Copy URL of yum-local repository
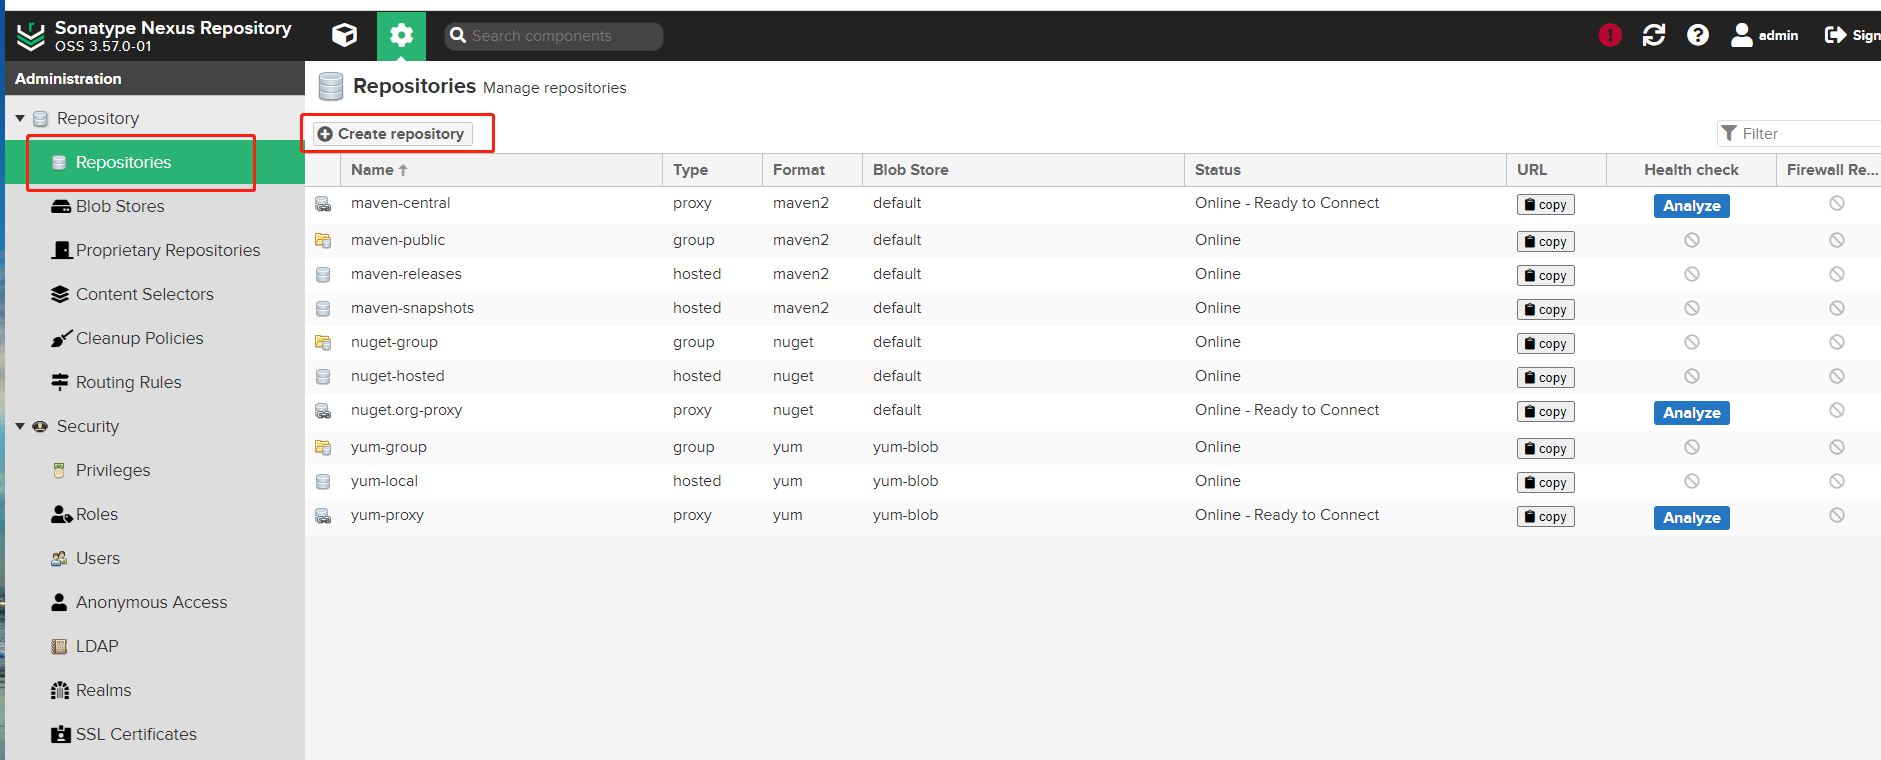 click(1545, 482)
